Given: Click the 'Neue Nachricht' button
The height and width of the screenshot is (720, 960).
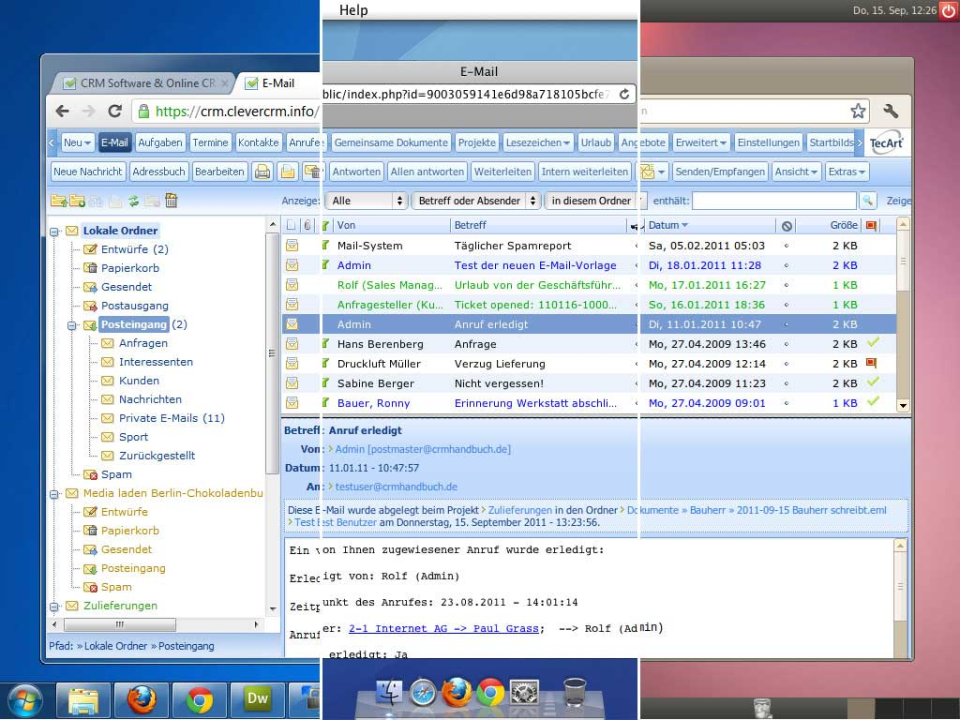Looking at the screenshot, I should (88, 172).
